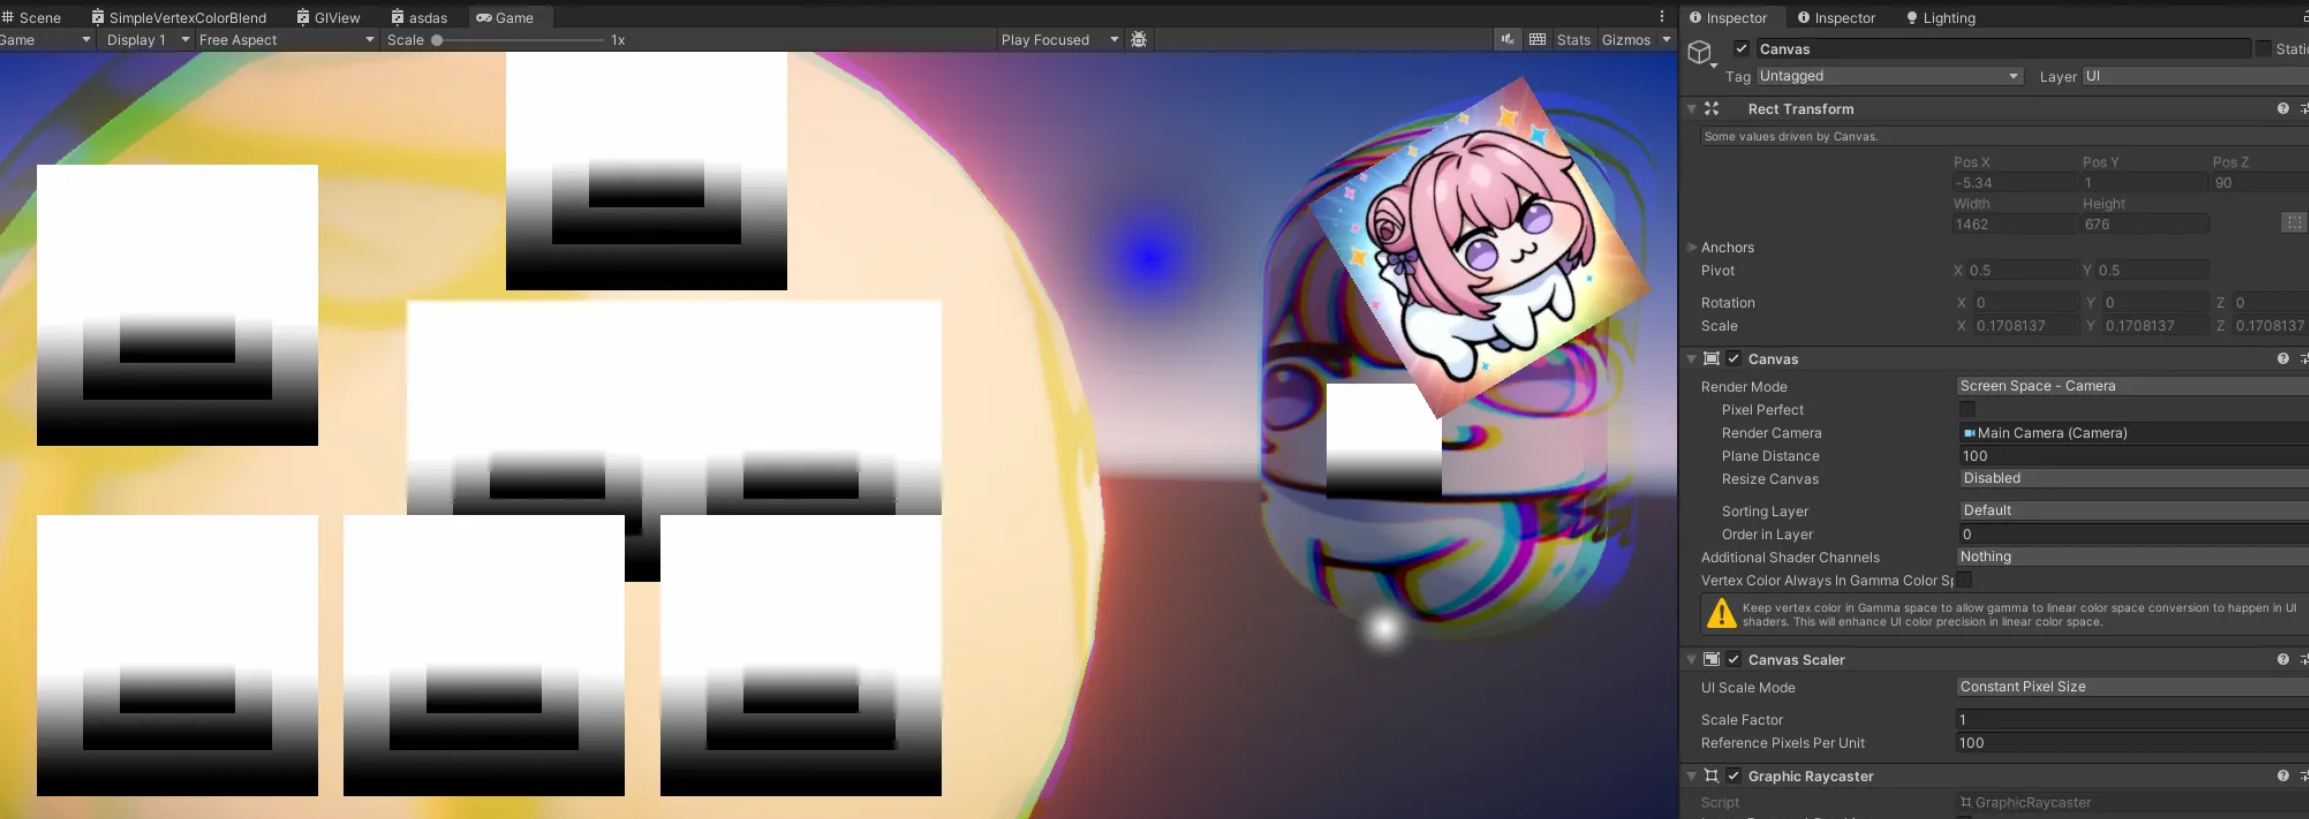Image resolution: width=2309 pixels, height=819 pixels.
Task: Click the GraphicRaycaster script field
Action: click(2132, 803)
